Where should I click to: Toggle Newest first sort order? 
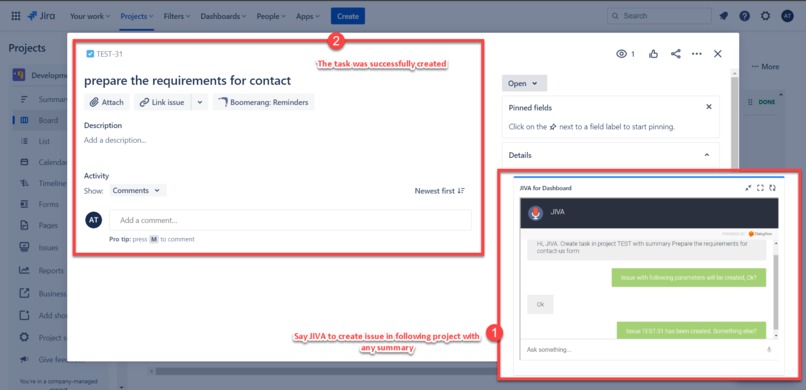pos(440,191)
